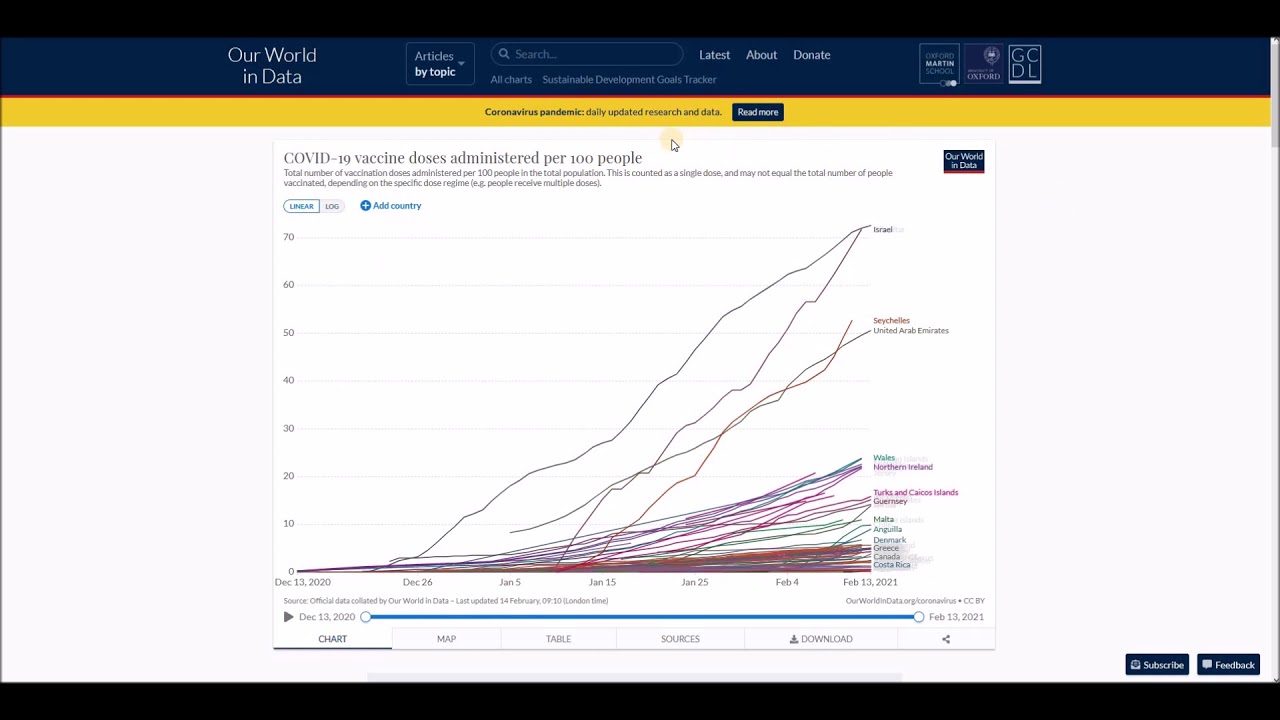Click the search magnifier icon
Screen dimensions: 1280x720
[x=504, y=54]
